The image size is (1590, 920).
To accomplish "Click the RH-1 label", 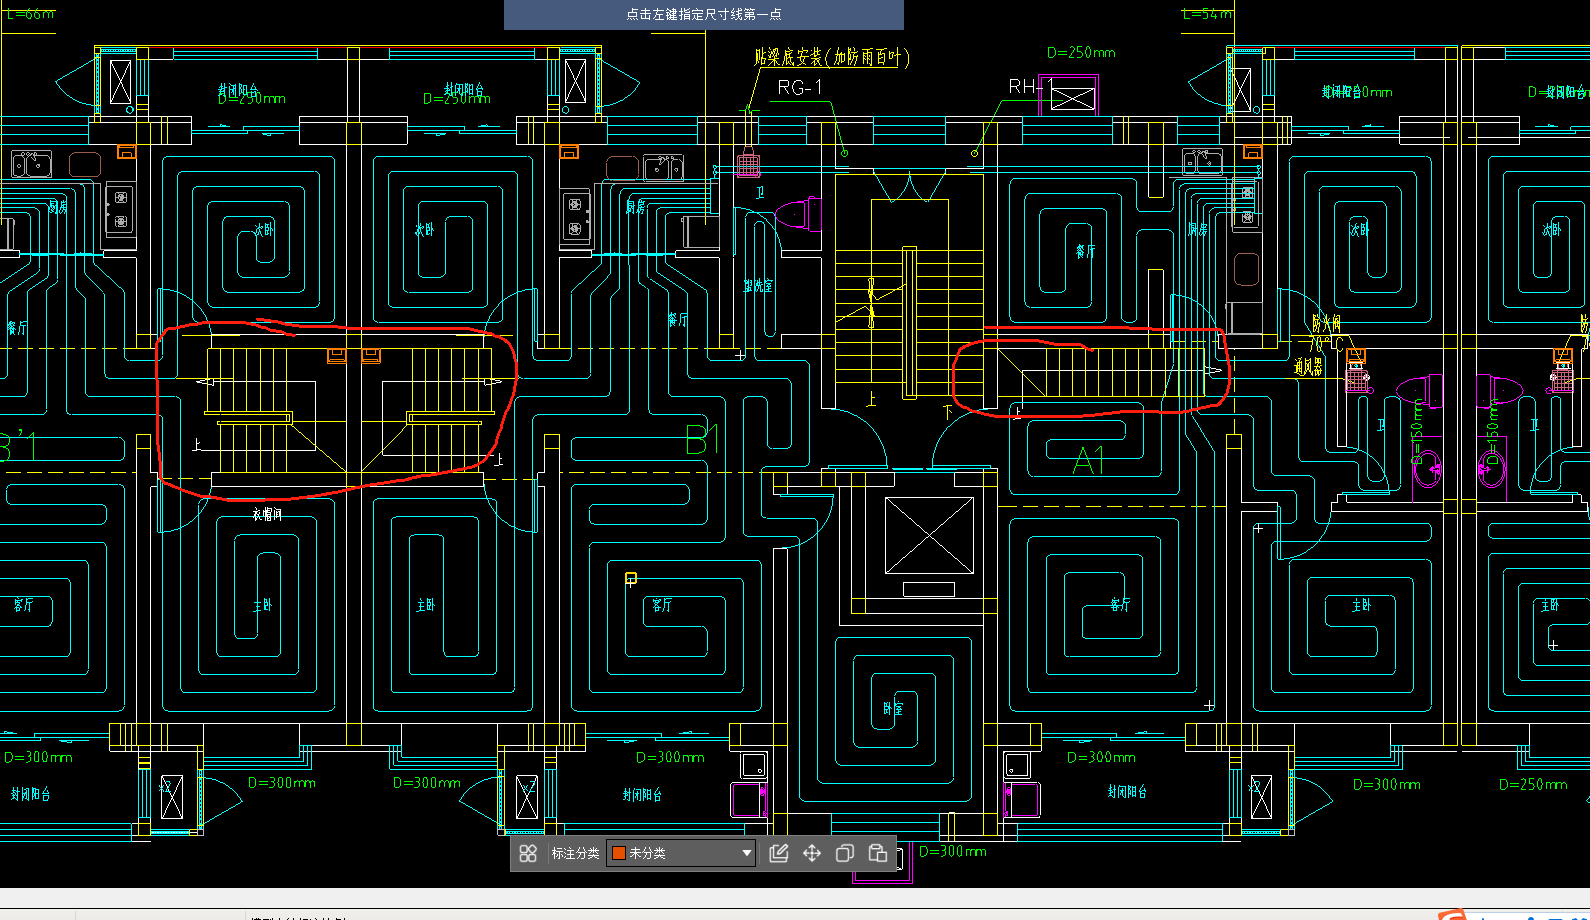I will (x=1030, y=87).
